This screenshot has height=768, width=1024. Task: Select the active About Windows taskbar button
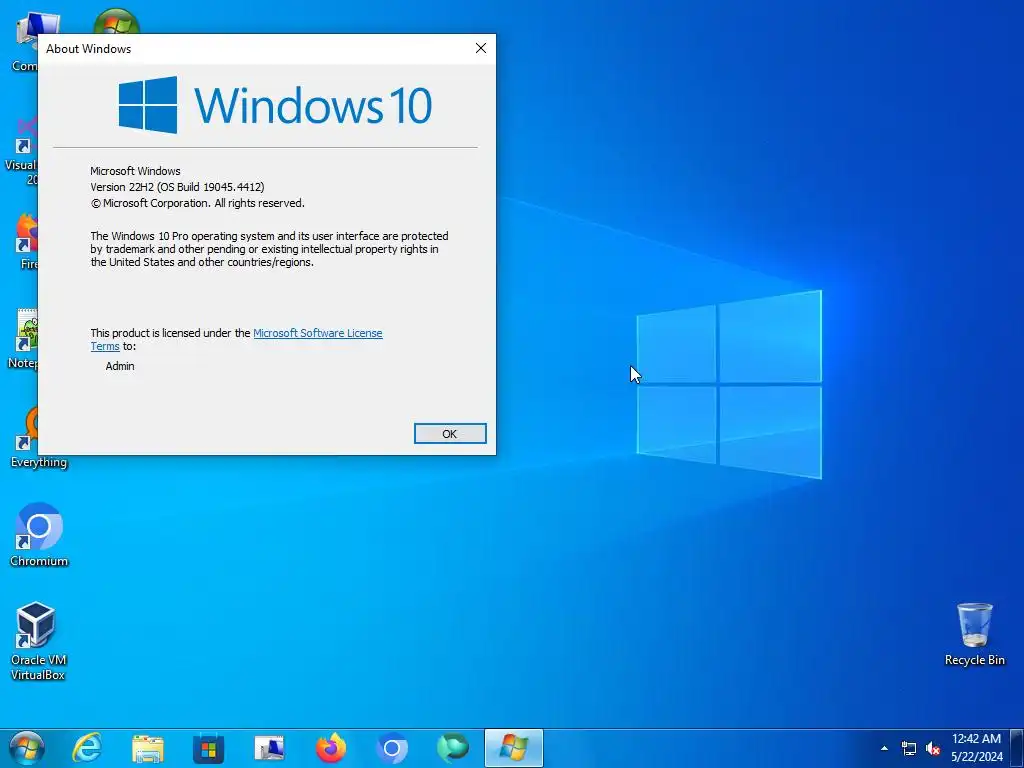tap(514, 748)
